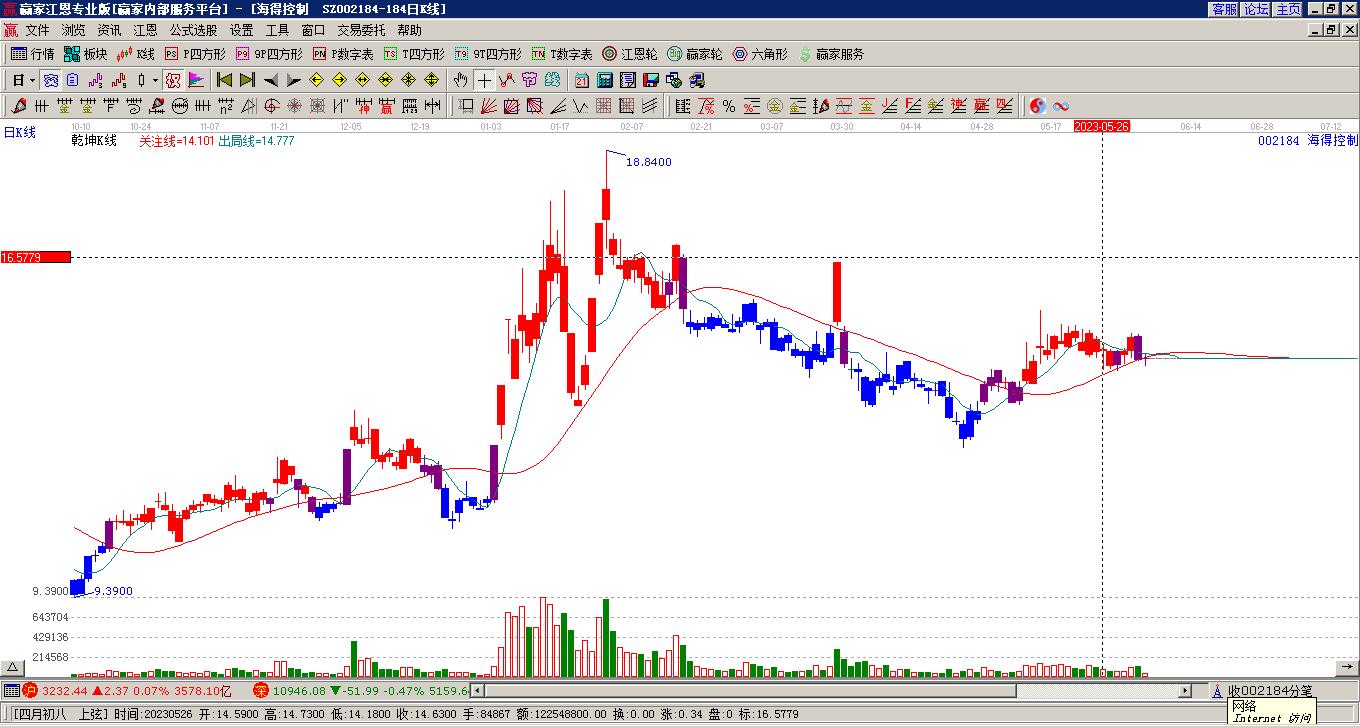Viewport: 1360px width, 728px height.
Task: Expand the candlestick style dropdown arrow
Action: [155, 80]
